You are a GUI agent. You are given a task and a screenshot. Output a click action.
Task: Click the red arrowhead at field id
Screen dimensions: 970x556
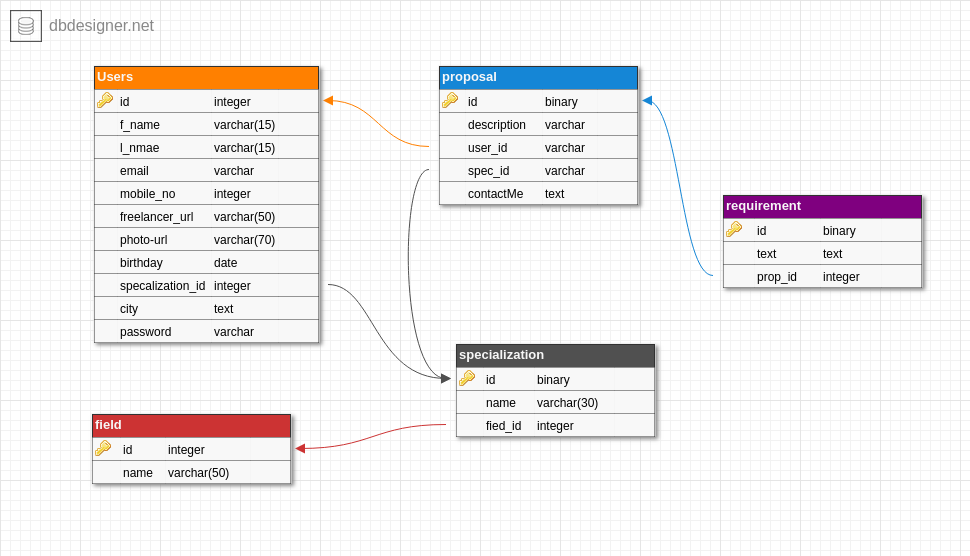[300, 448]
